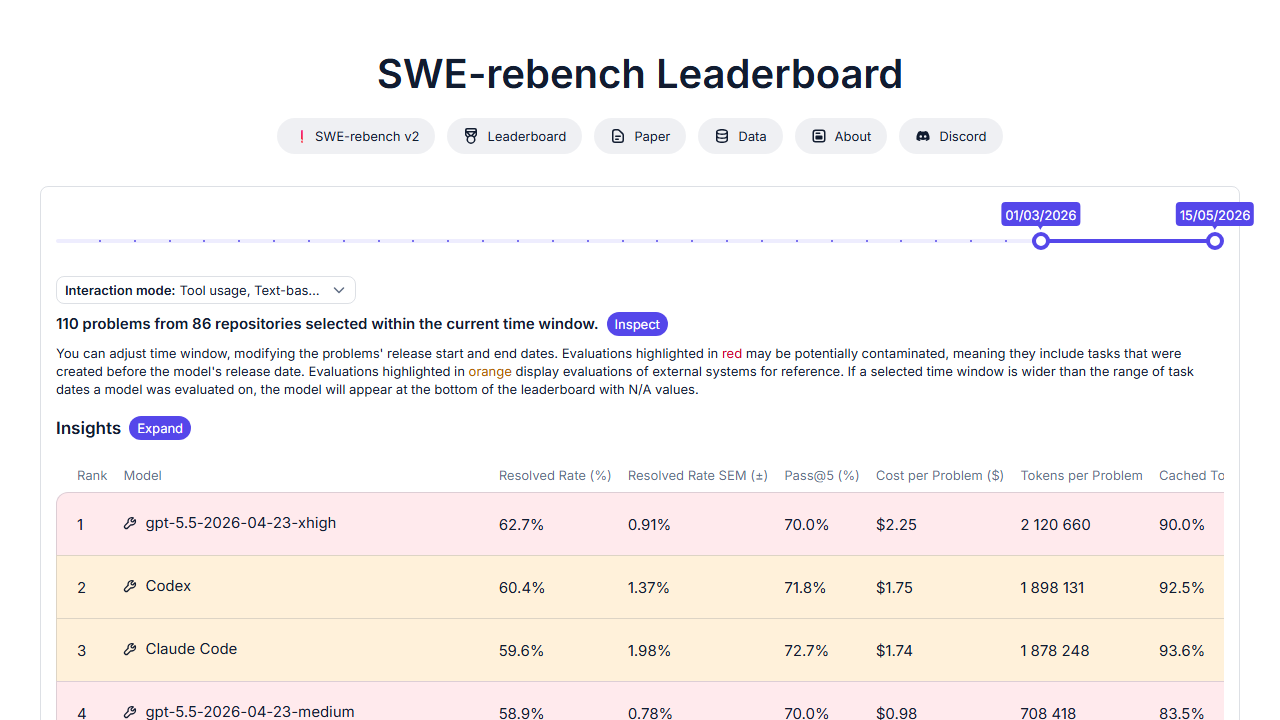Click the icon inside the About button
This screenshot has width=1280, height=720.
[x=819, y=136]
